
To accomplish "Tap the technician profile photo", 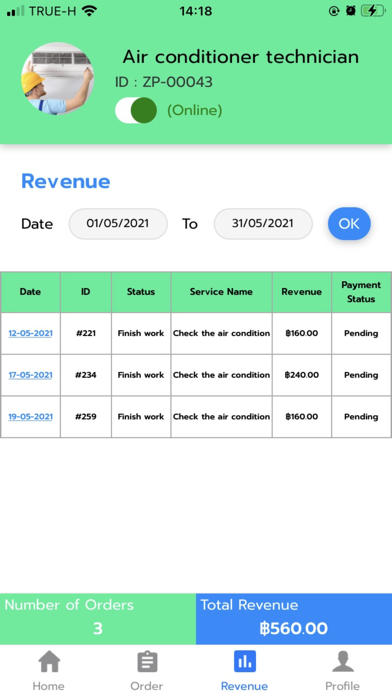I will 58,79.
